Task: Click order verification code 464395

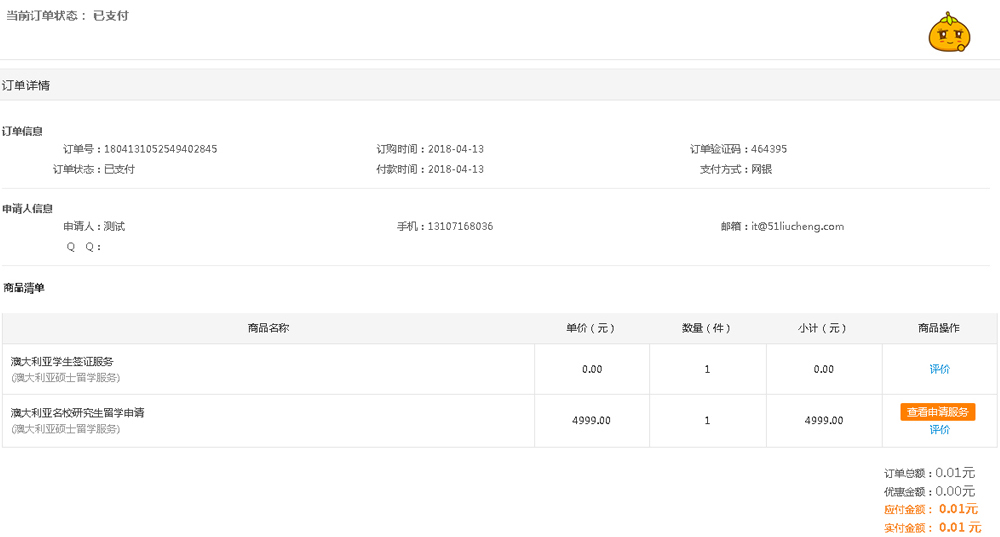Action: (x=768, y=149)
